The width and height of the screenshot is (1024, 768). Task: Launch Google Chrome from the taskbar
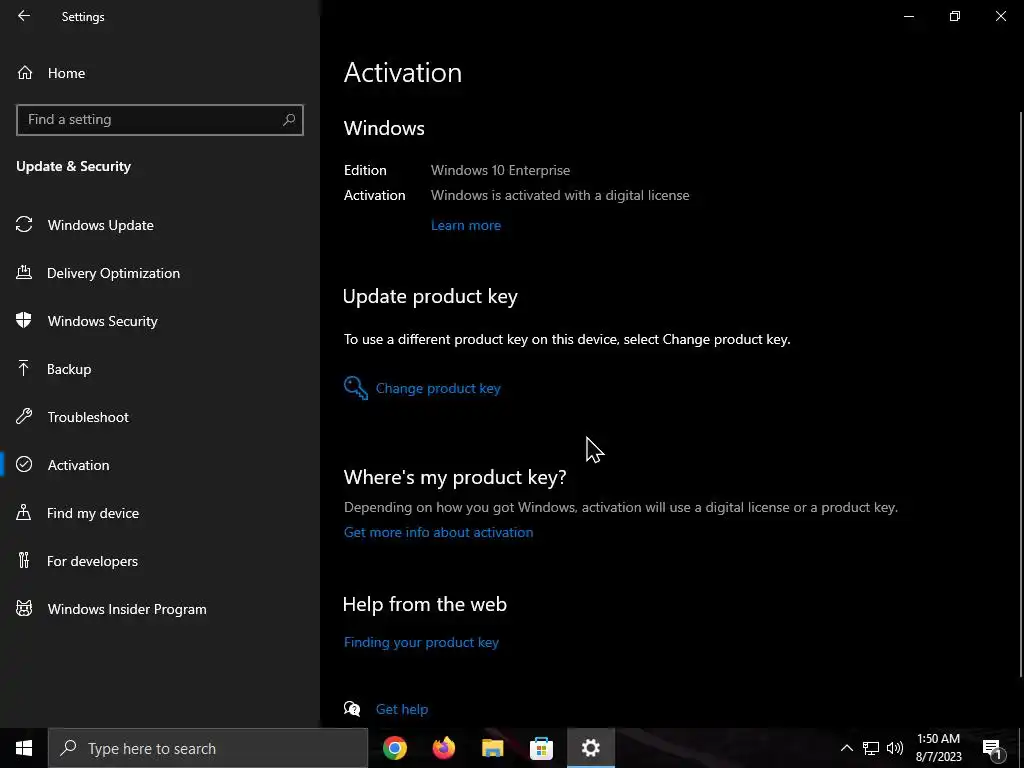tap(395, 748)
